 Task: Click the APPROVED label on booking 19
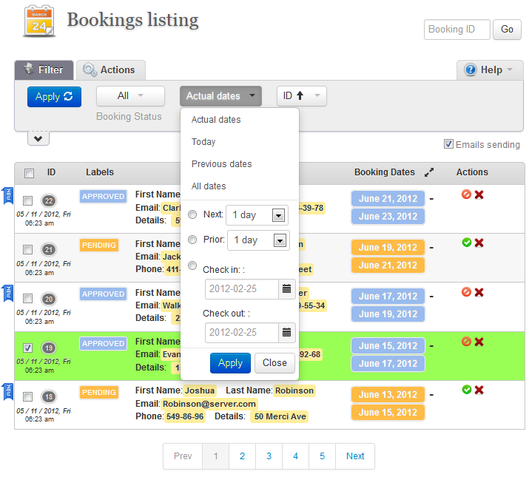[103, 343]
